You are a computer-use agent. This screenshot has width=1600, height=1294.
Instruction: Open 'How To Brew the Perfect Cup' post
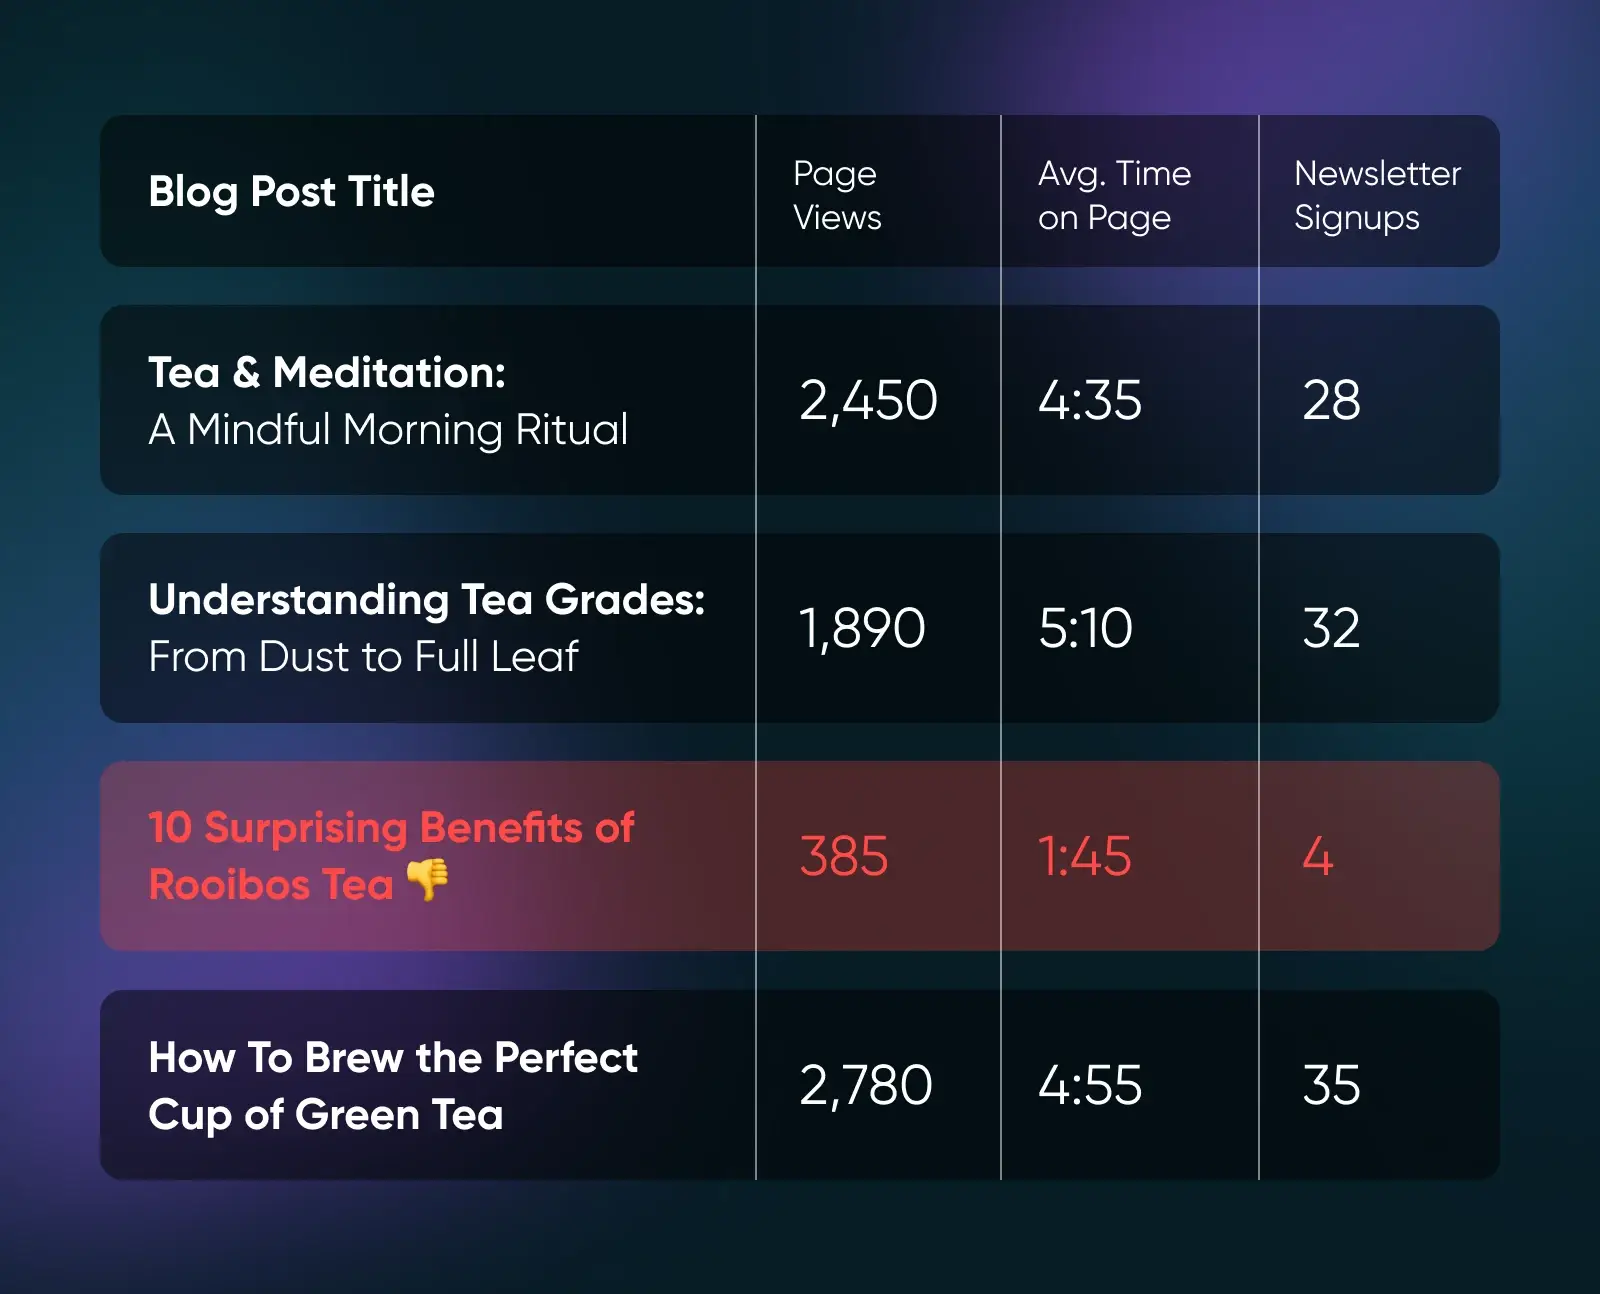(x=392, y=1085)
